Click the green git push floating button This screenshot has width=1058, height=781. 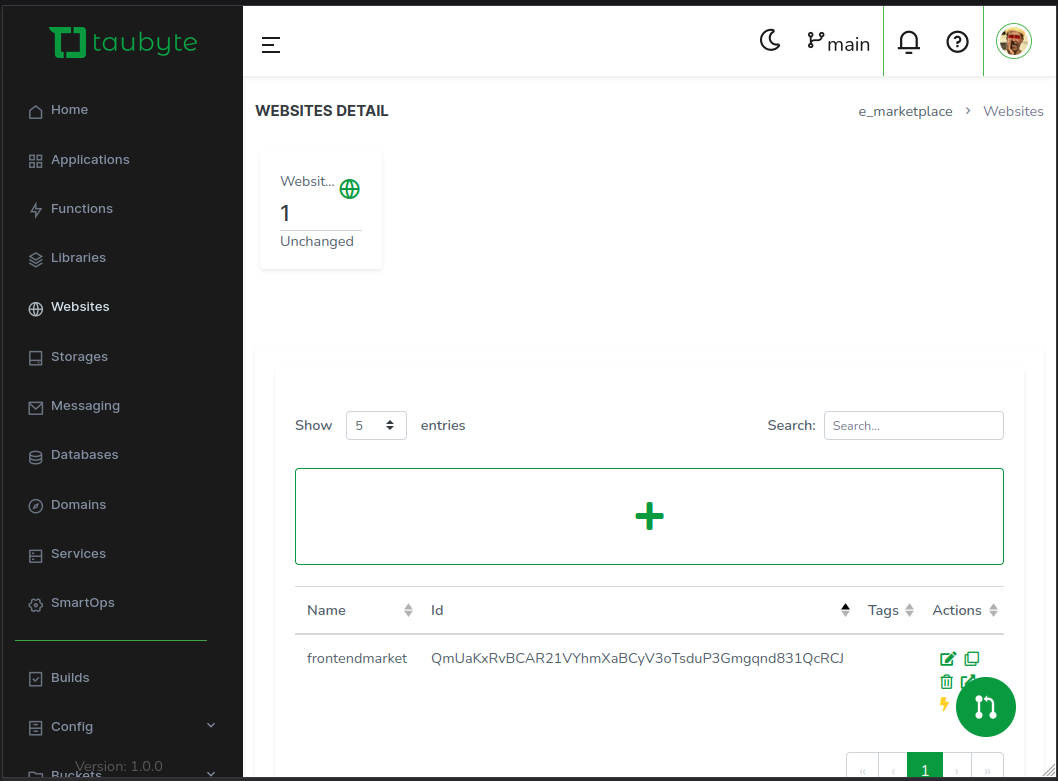(x=986, y=707)
